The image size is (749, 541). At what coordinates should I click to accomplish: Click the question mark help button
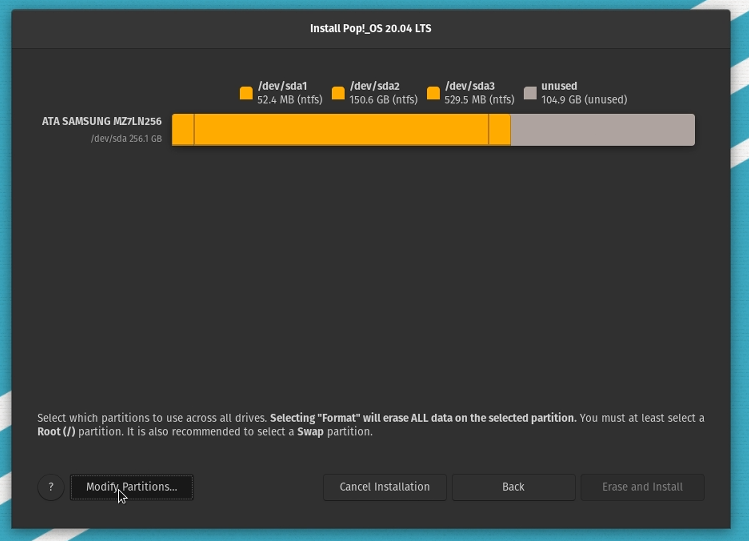click(x=51, y=487)
